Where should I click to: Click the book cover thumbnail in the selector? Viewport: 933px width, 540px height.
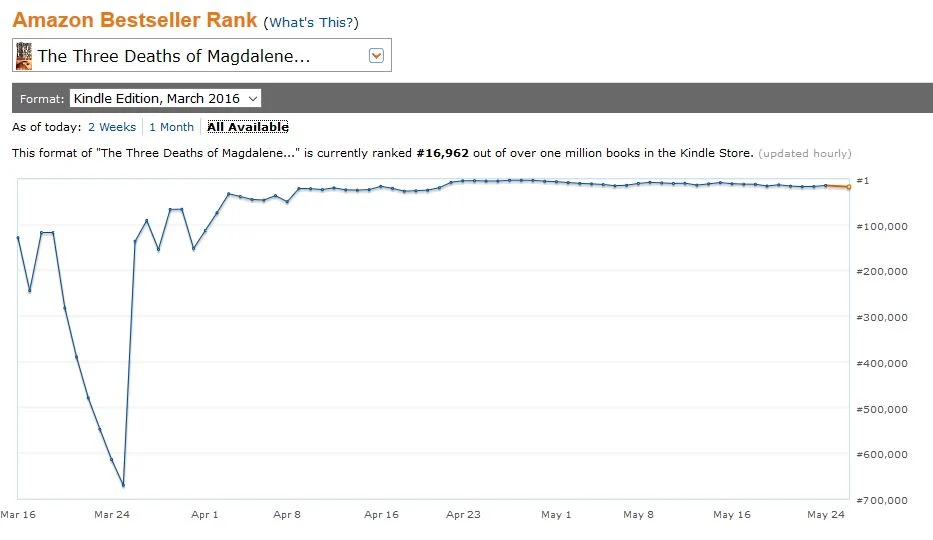click(x=24, y=56)
